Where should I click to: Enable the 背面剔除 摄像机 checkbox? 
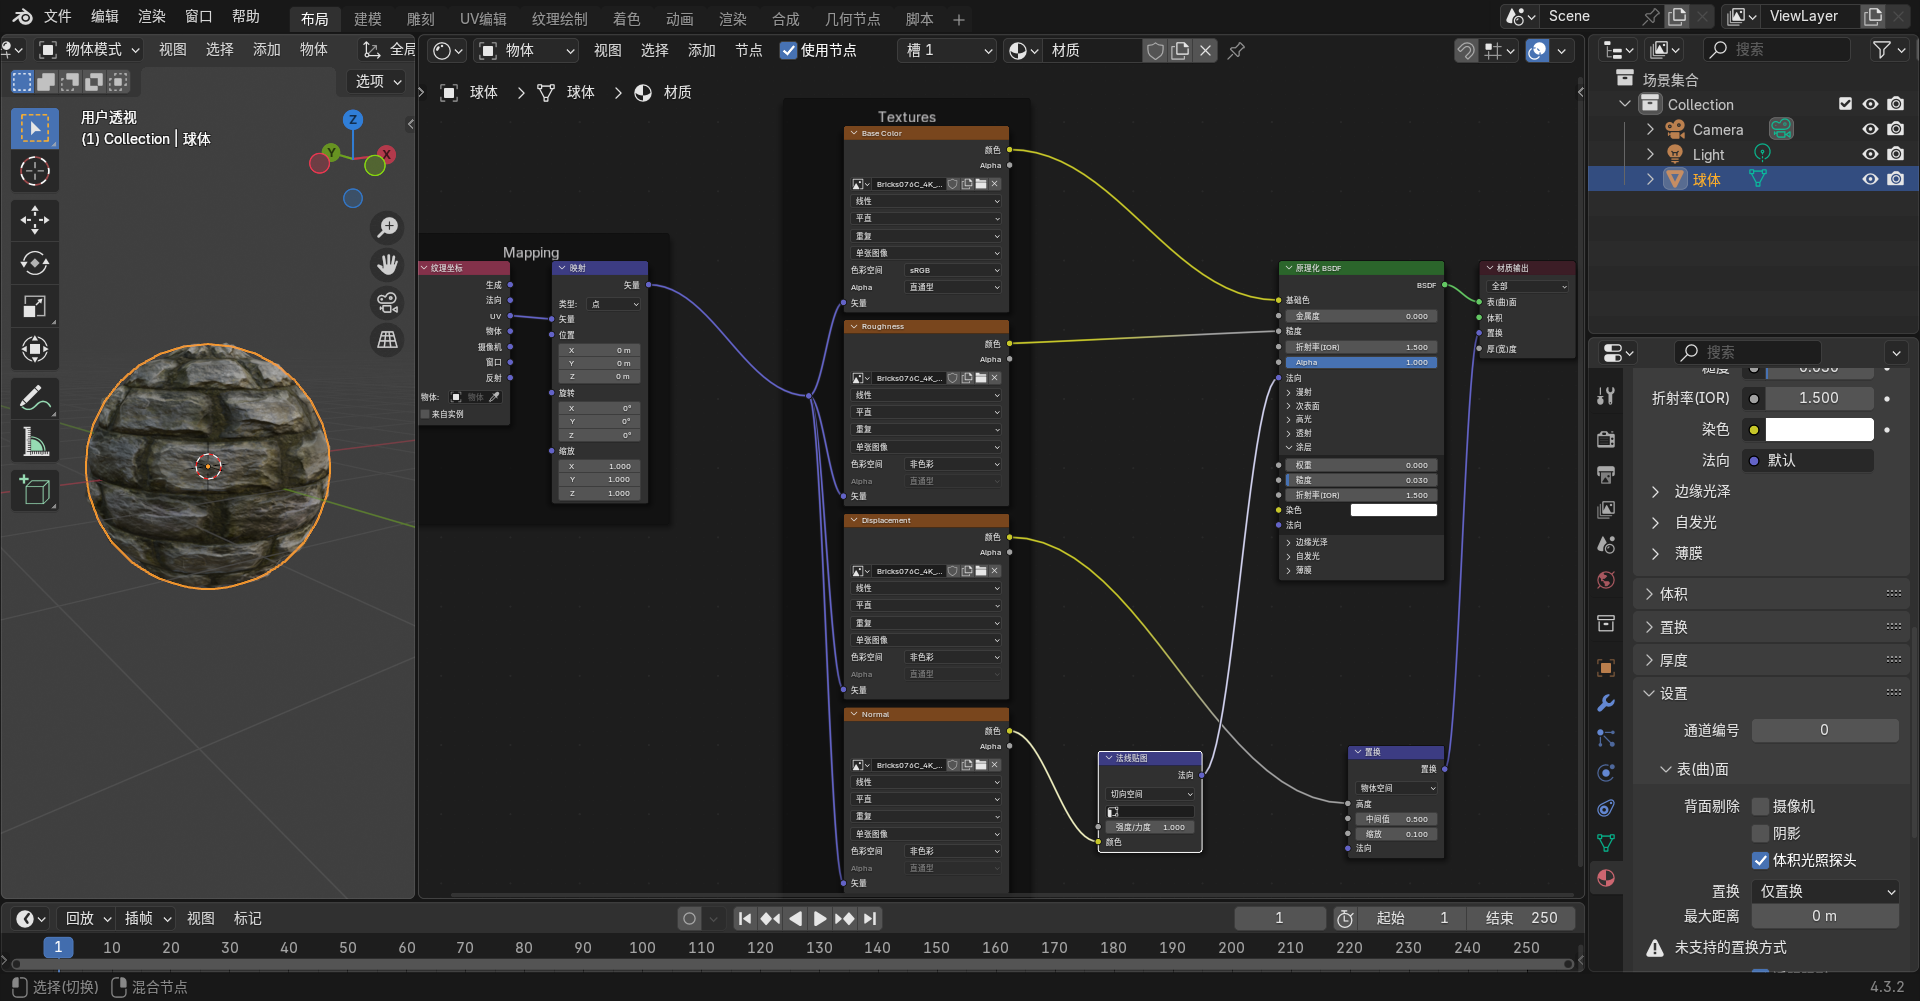pos(1761,806)
